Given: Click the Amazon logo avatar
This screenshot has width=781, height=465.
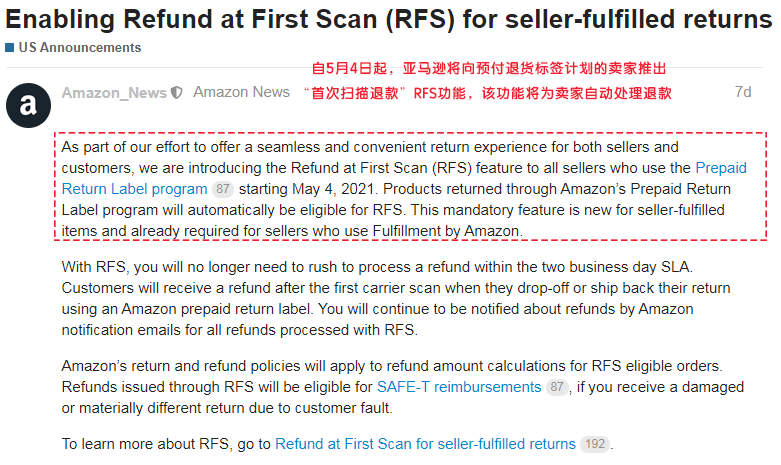Looking at the screenshot, I should [x=28, y=105].
